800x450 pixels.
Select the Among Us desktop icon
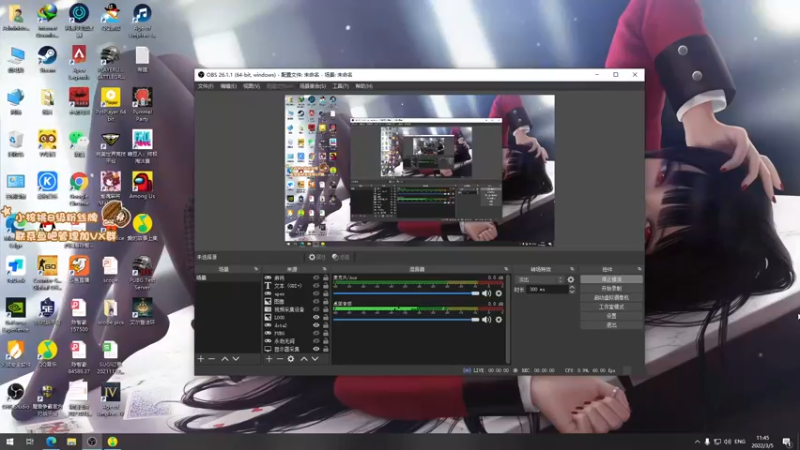tap(142, 185)
